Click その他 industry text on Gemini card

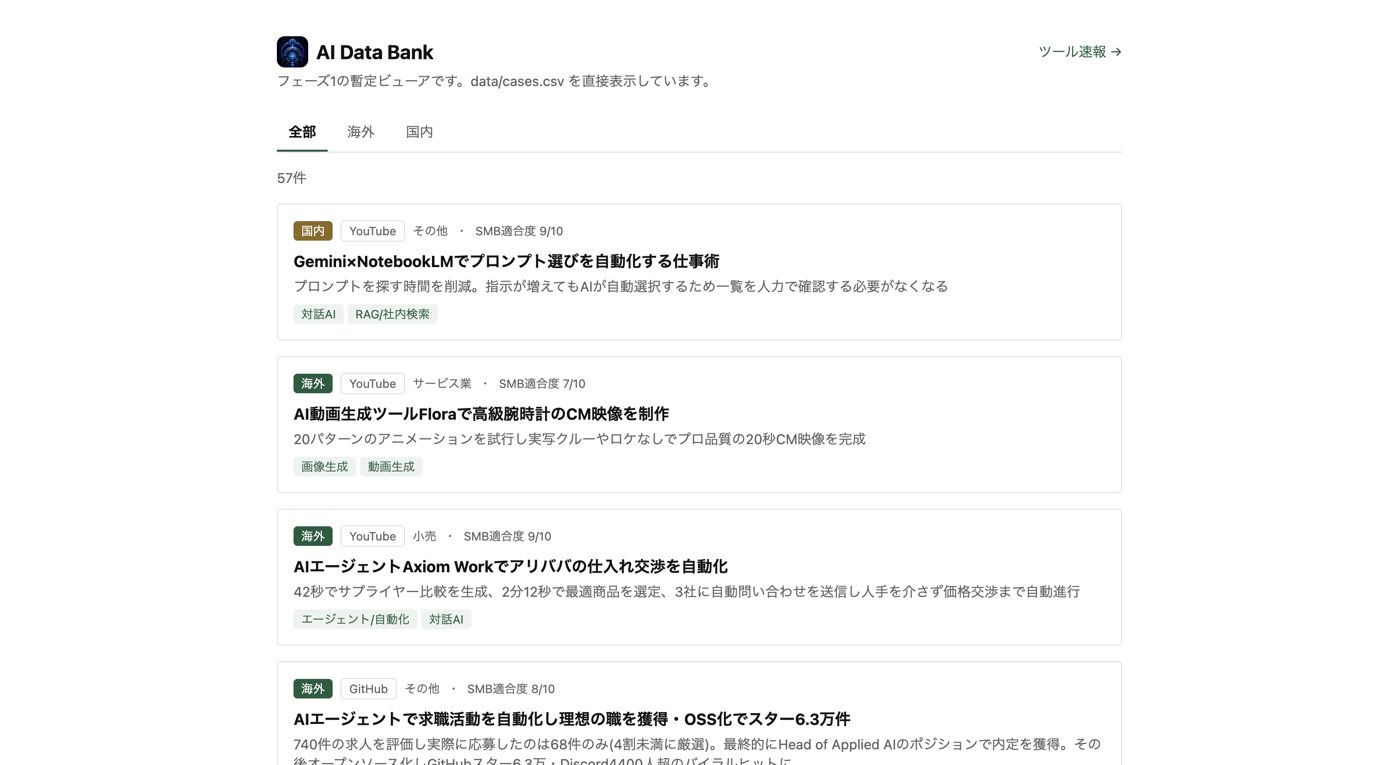(x=430, y=231)
